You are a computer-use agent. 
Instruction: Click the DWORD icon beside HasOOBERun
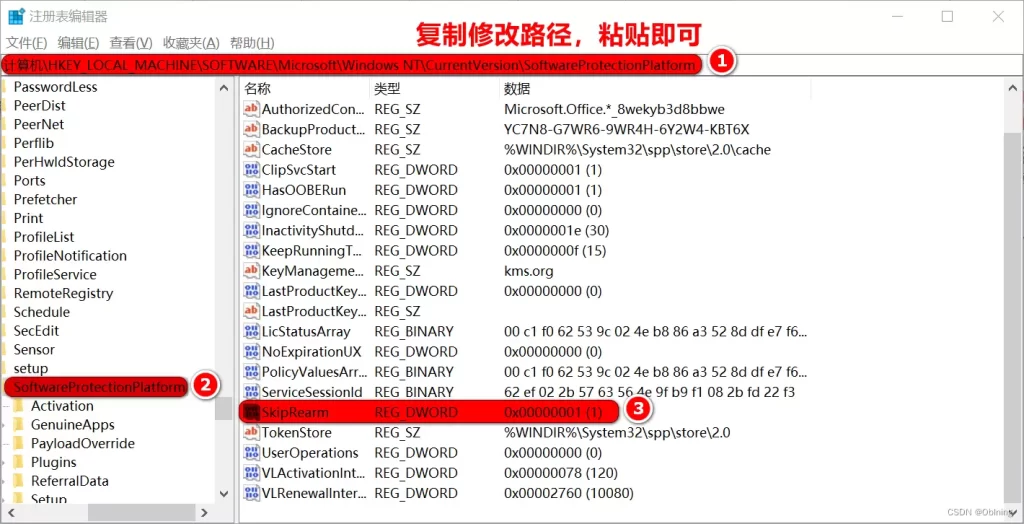[251, 190]
